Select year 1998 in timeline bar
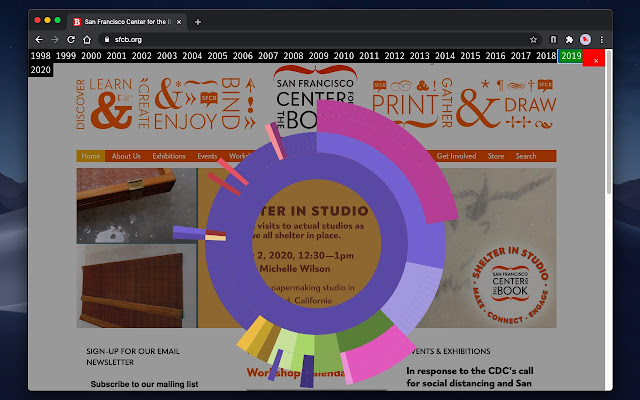This screenshot has height=400, width=640. pyautogui.click(x=41, y=56)
